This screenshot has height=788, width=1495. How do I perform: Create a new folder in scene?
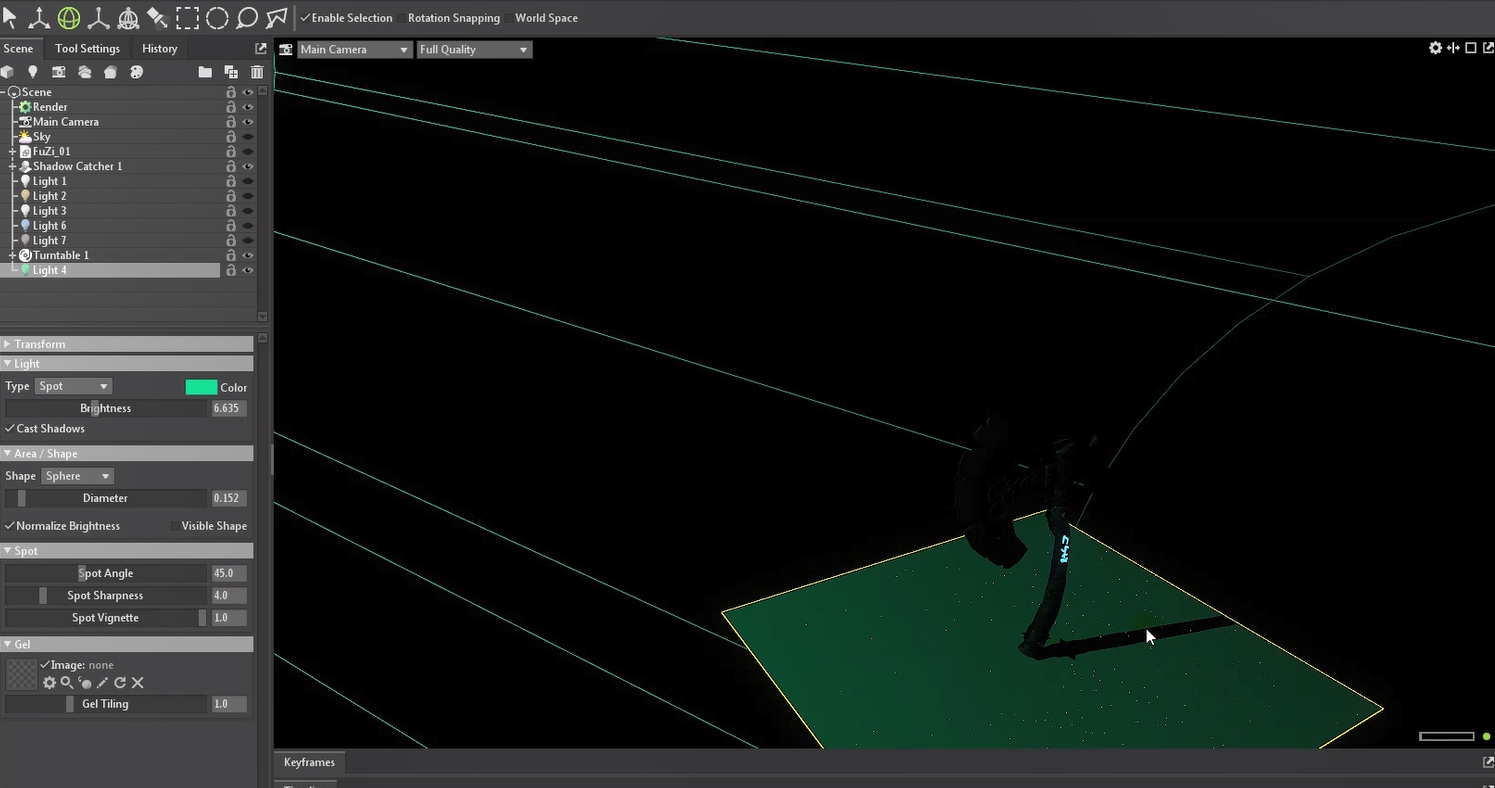pos(205,72)
